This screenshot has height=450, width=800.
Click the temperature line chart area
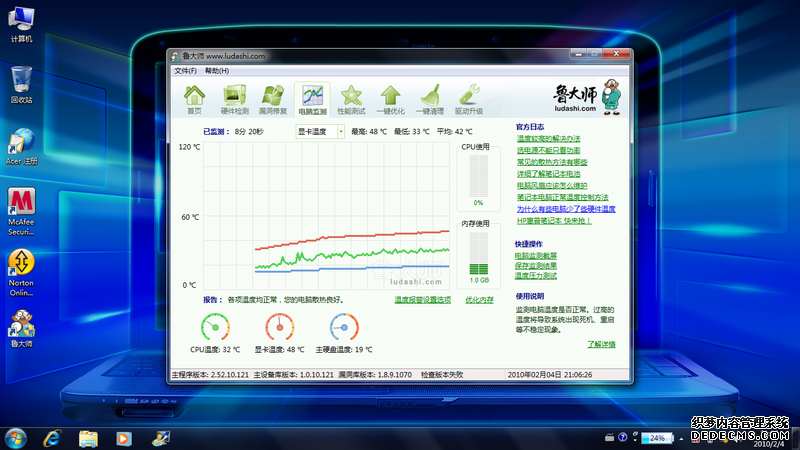[326, 215]
